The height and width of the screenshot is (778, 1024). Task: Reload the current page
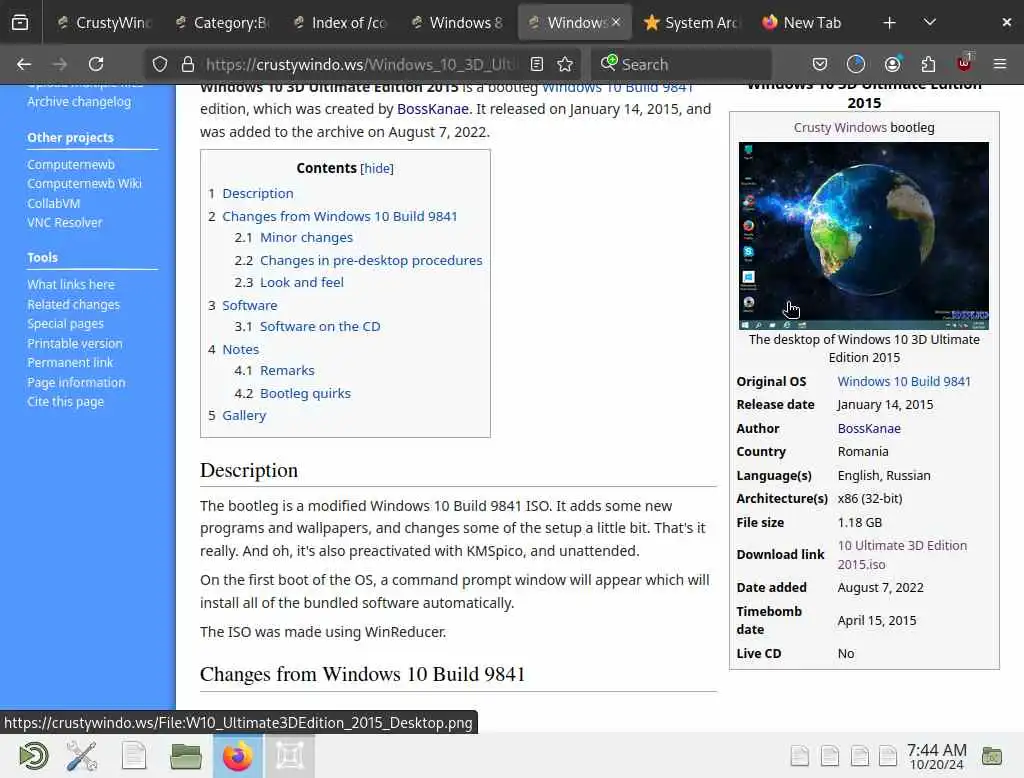pos(96,64)
